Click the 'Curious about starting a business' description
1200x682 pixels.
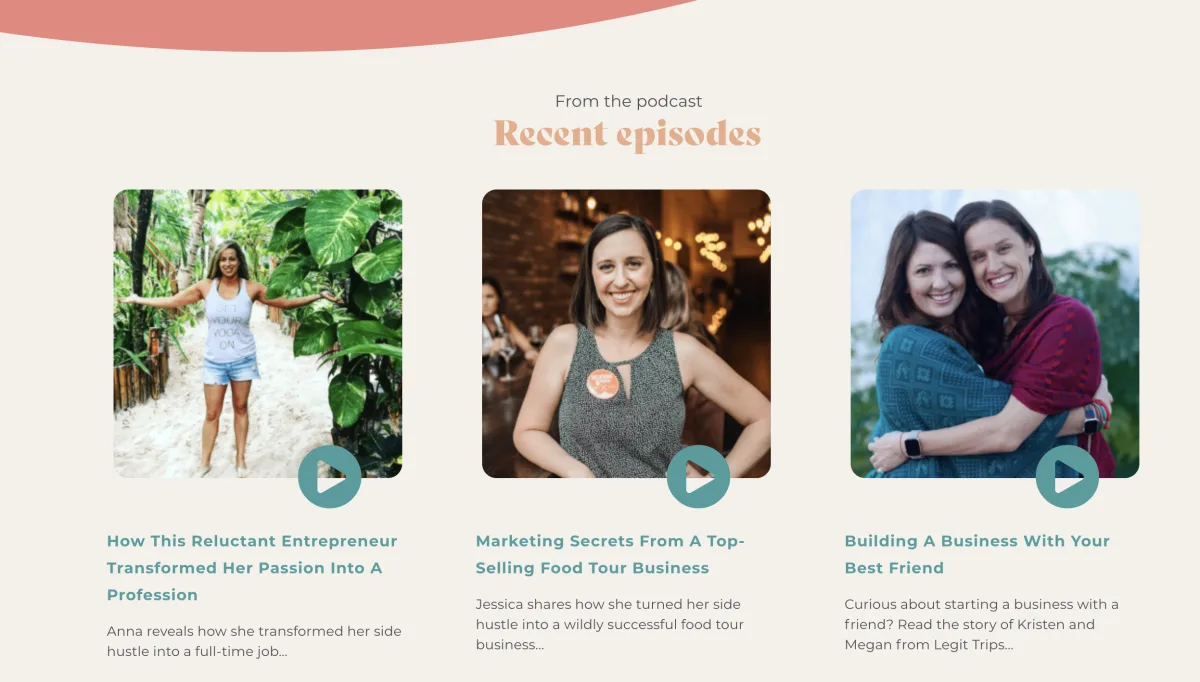point(981,624)
